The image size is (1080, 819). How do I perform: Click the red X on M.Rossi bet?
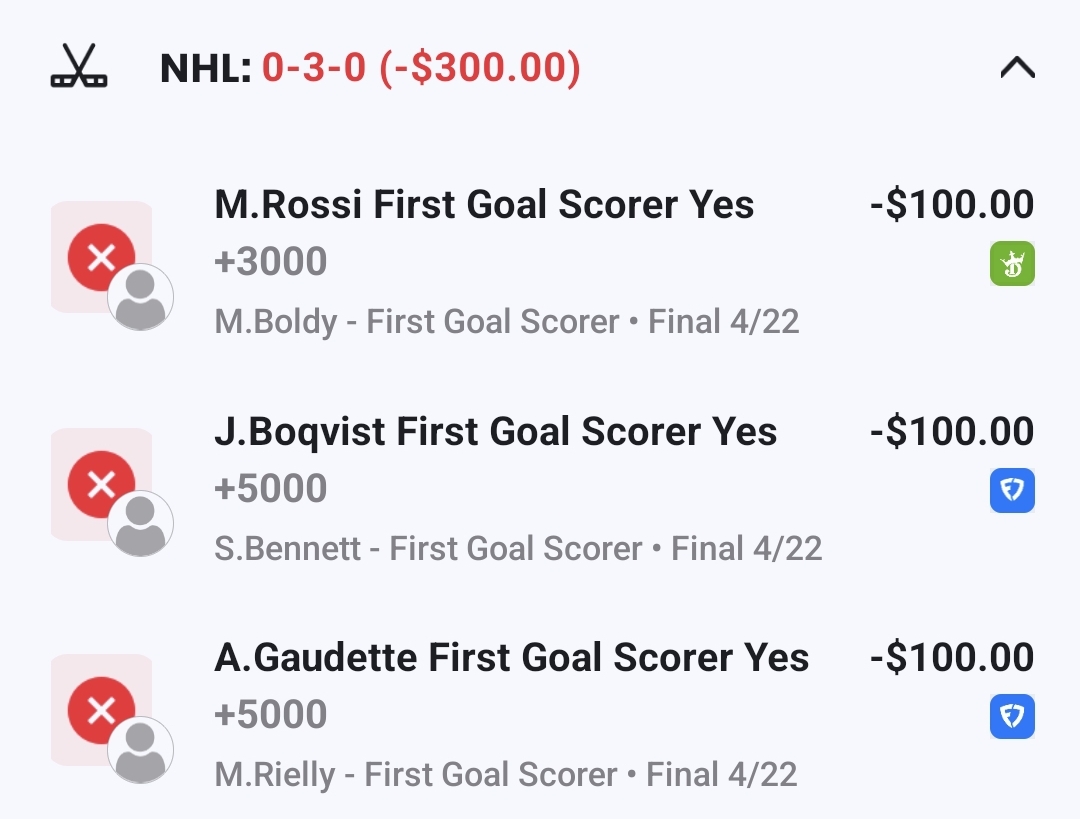click(101, 259)
